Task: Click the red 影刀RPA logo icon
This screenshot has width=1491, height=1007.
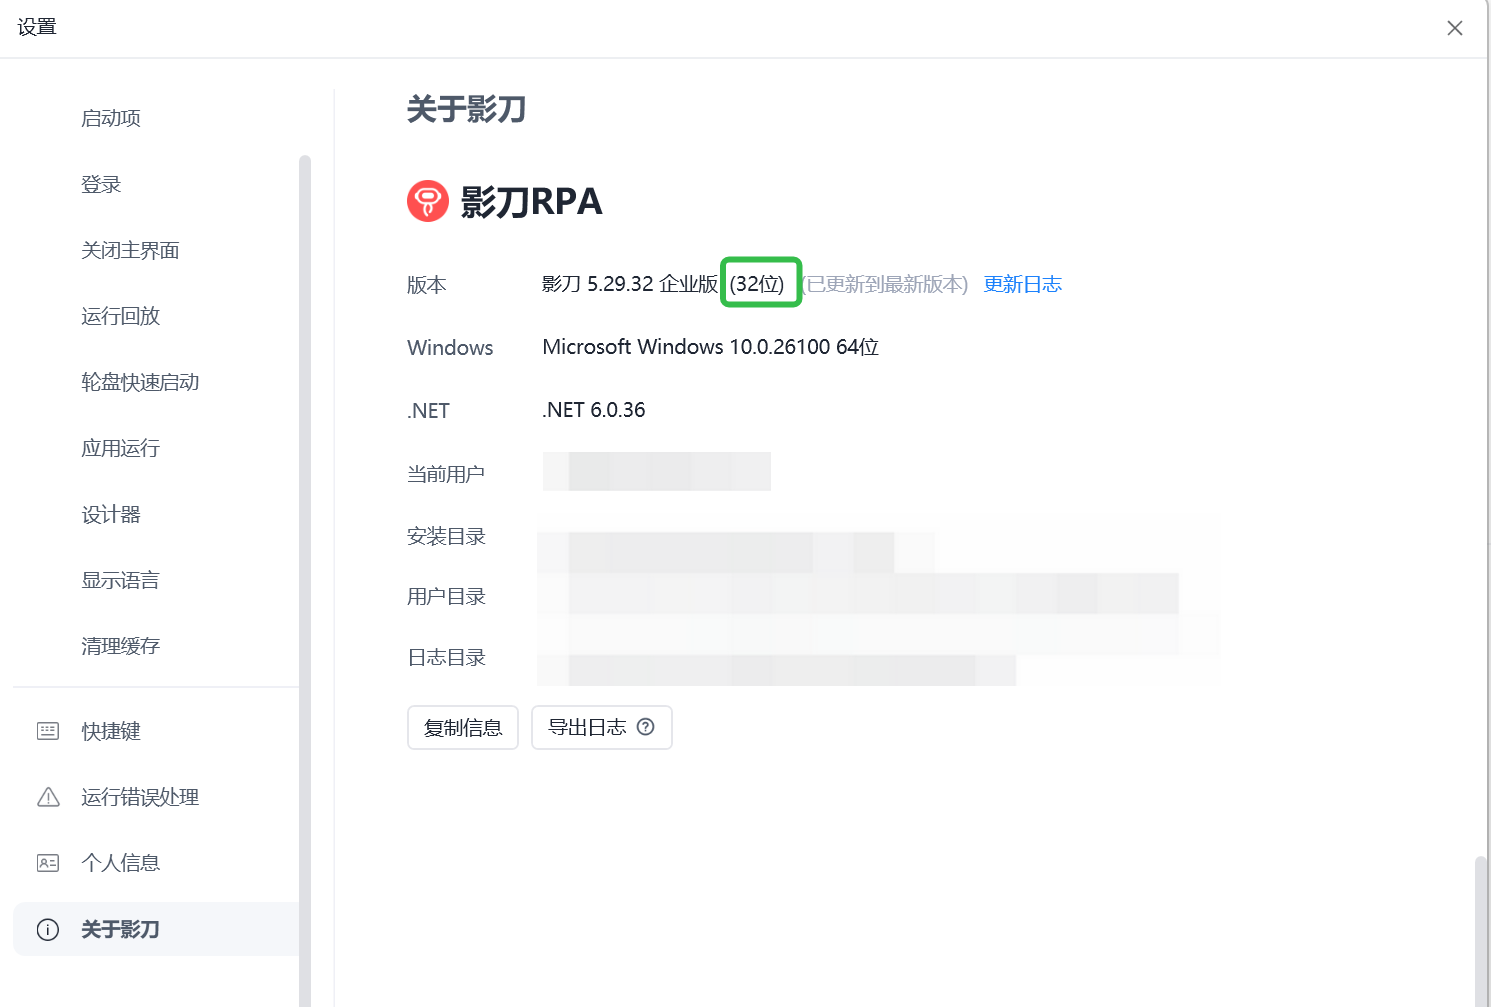Action: coord(428,201)
